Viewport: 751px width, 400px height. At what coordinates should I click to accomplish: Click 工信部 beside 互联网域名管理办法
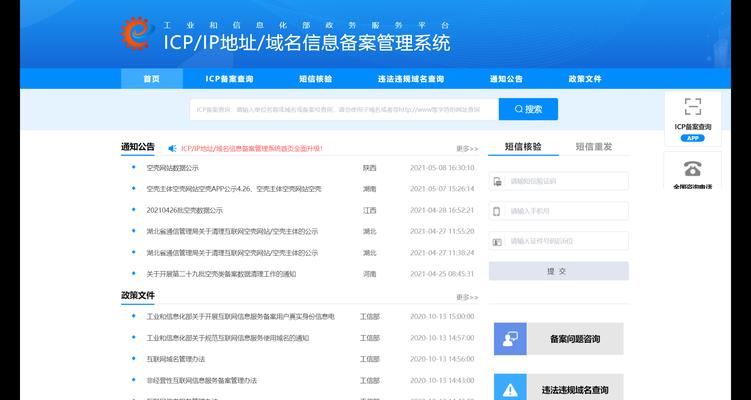370,359
